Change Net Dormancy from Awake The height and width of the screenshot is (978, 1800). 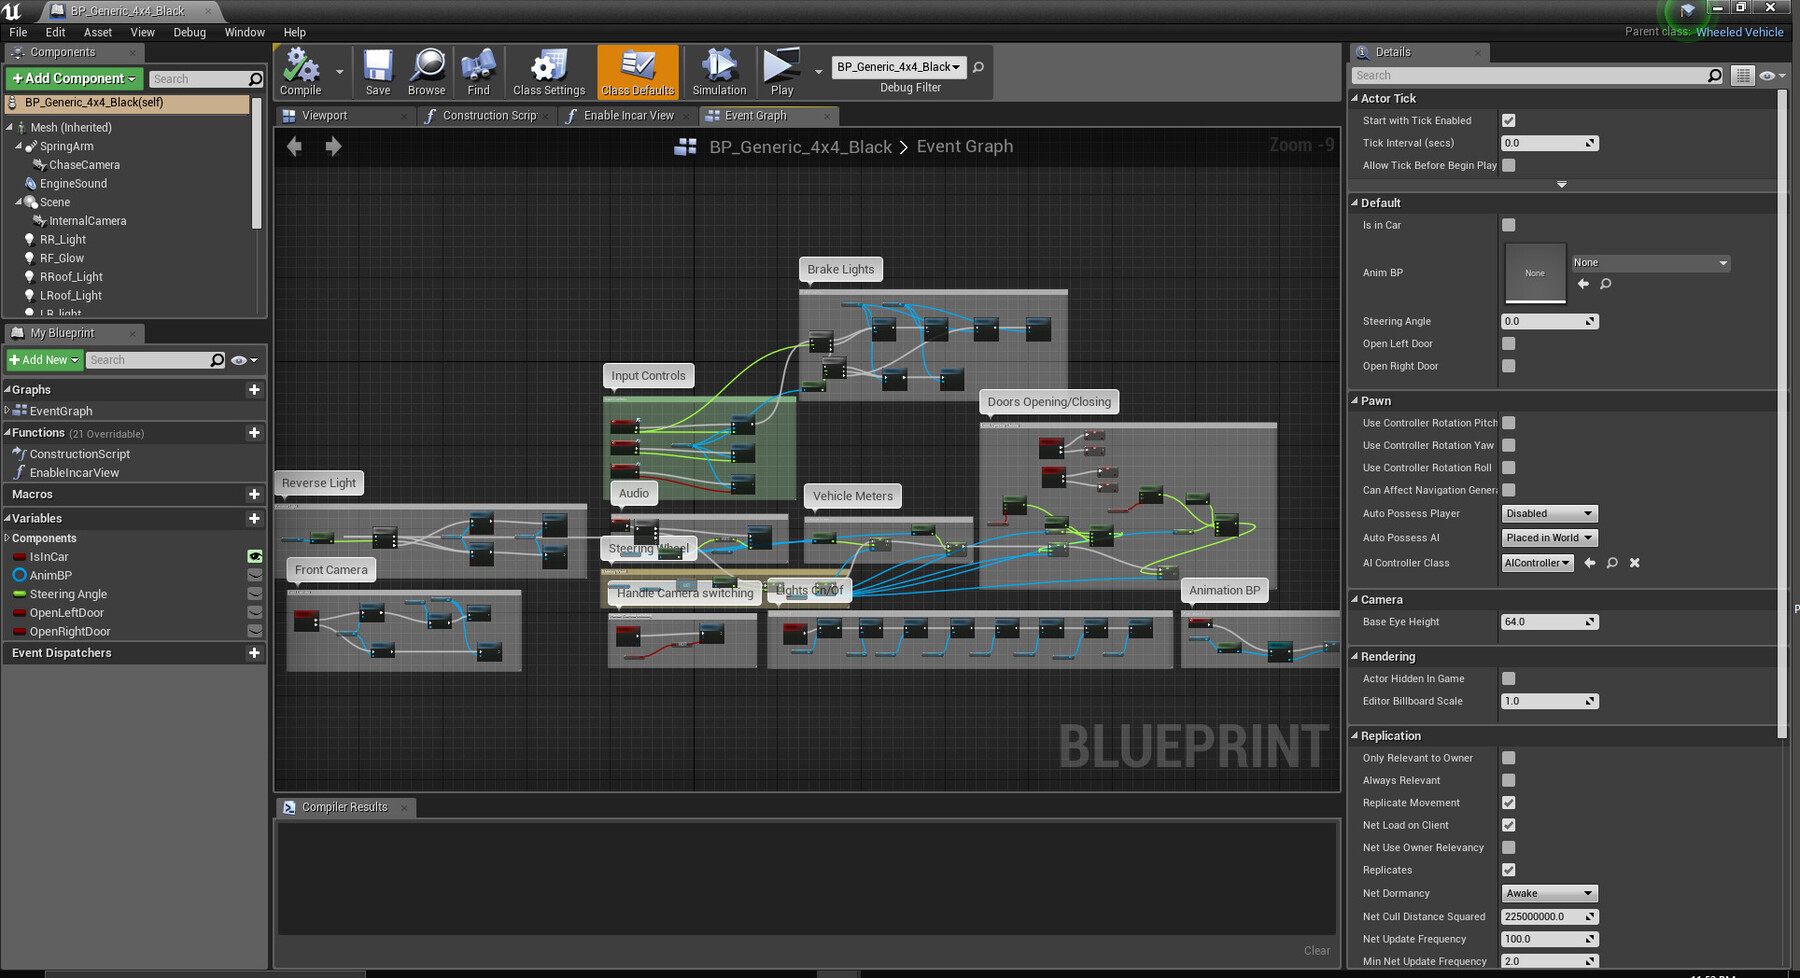(1548, 893)
